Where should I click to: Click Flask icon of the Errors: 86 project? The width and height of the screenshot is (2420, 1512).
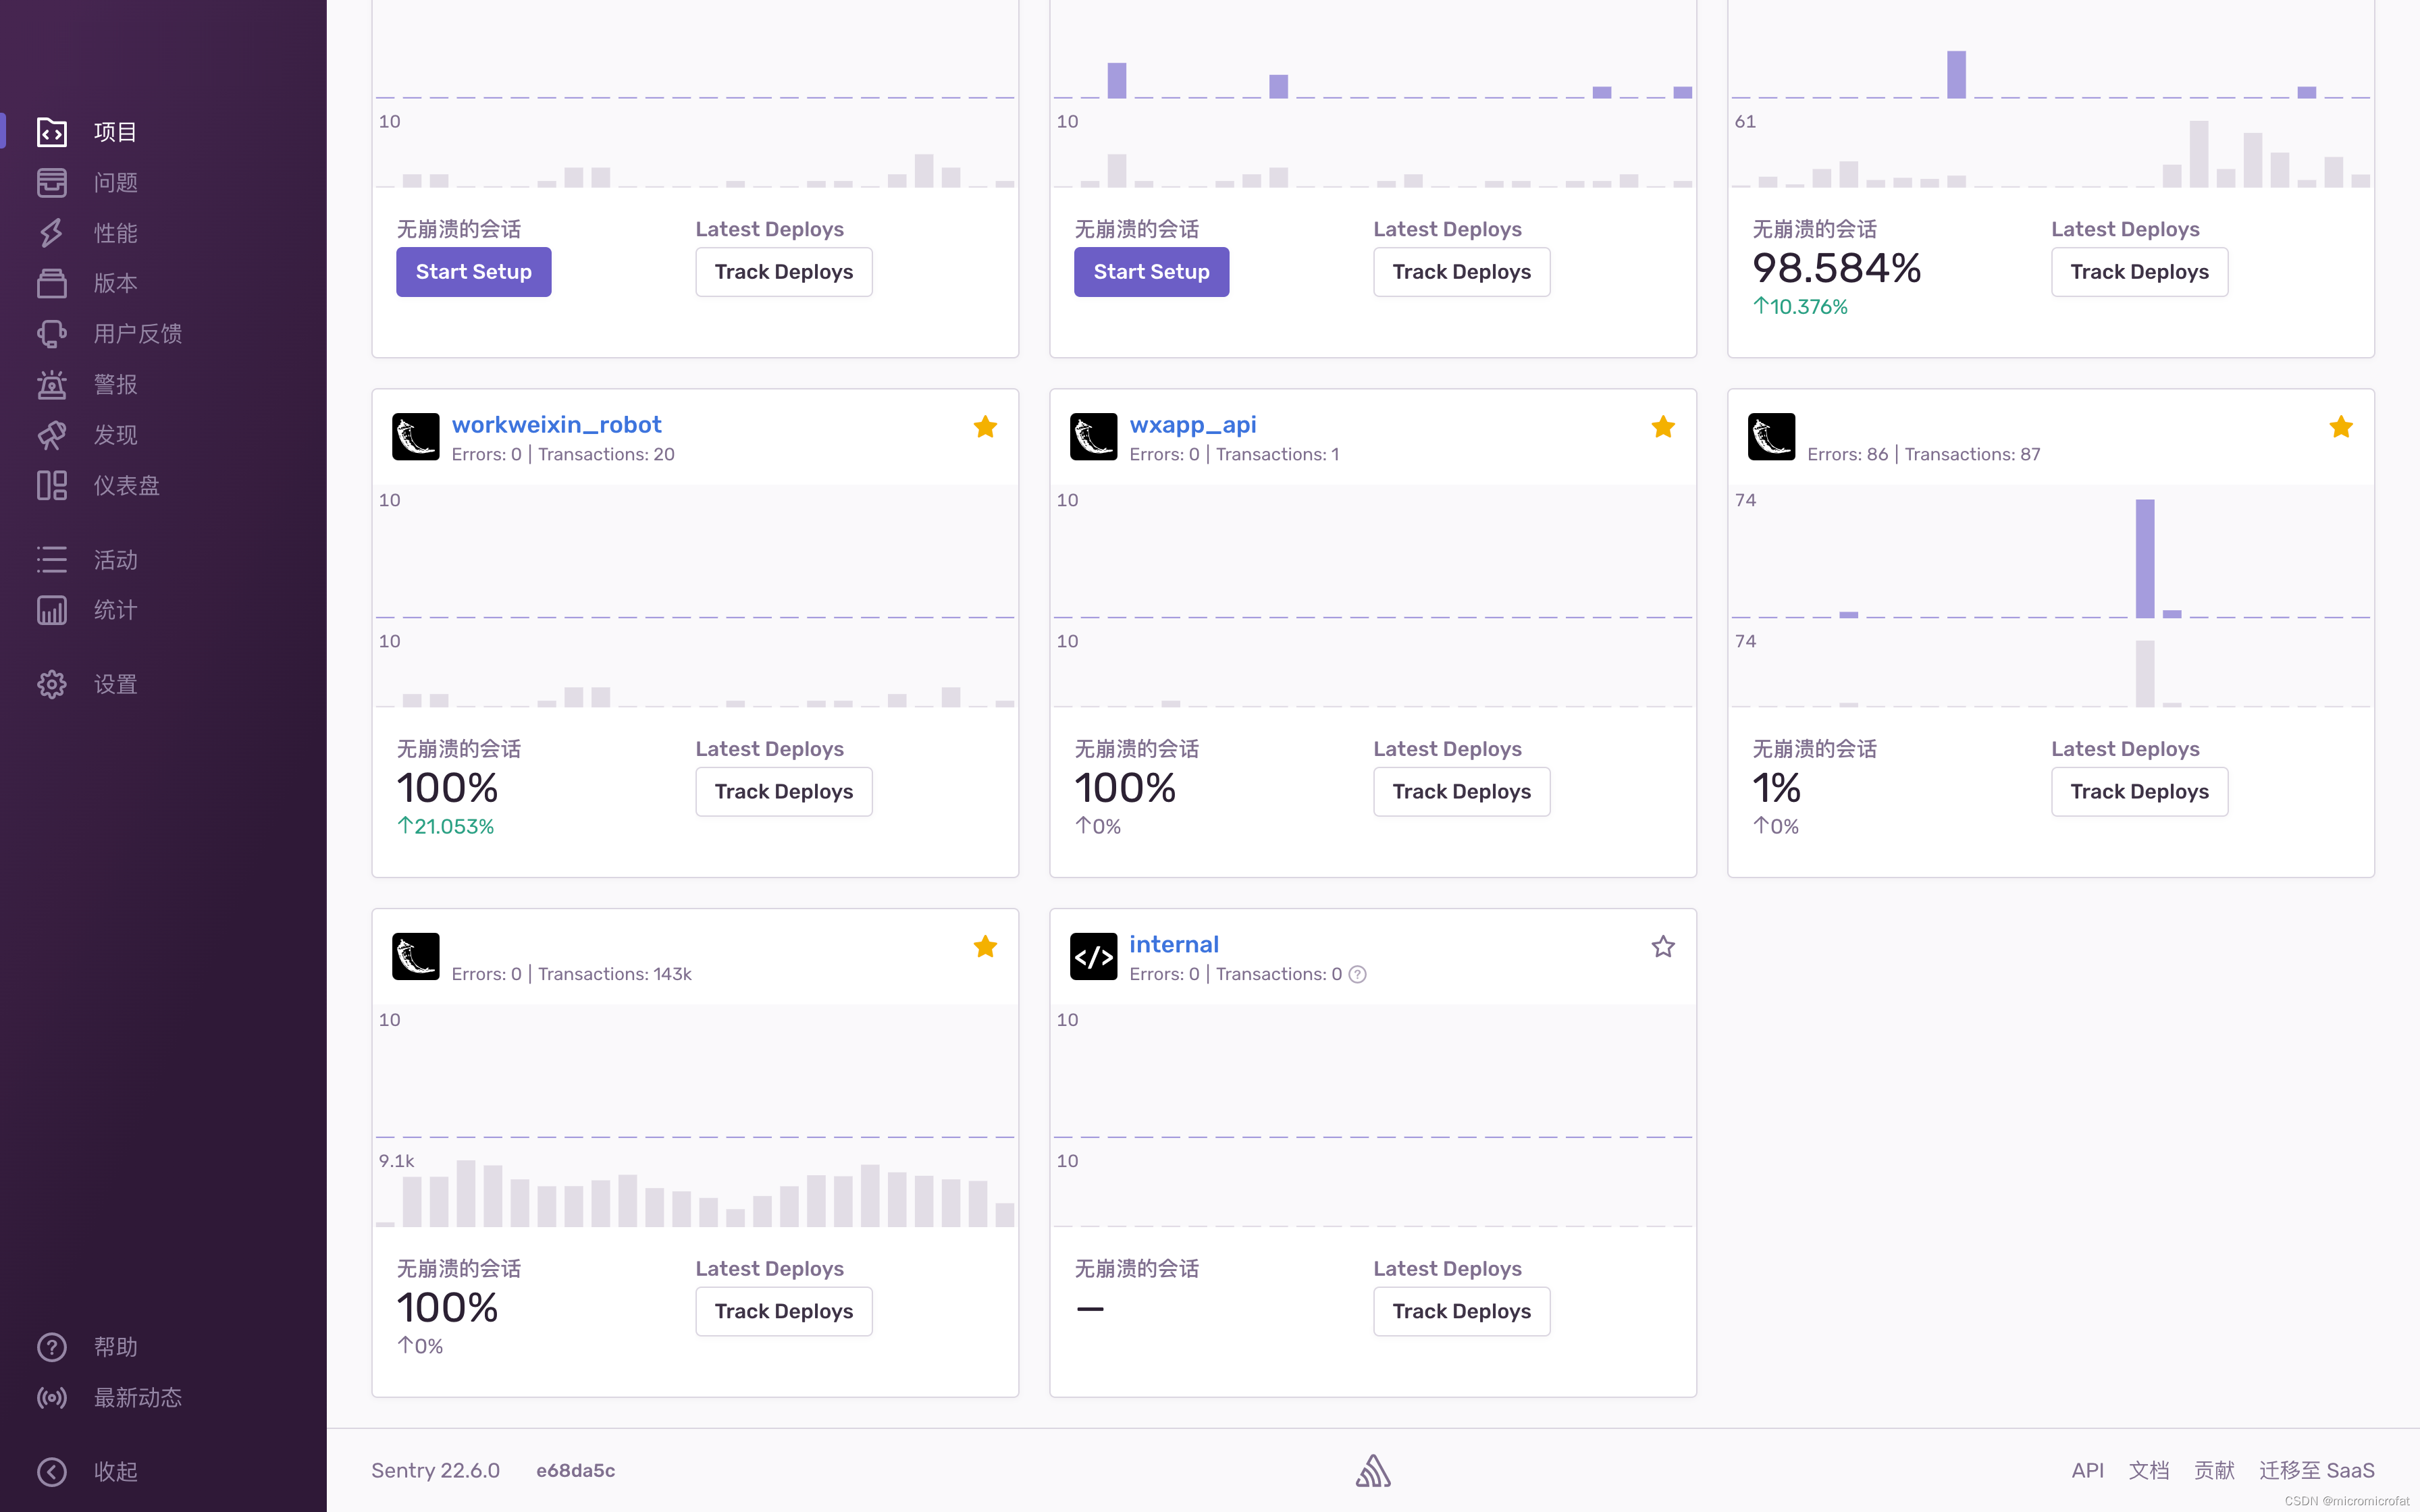pos(1772,437)
